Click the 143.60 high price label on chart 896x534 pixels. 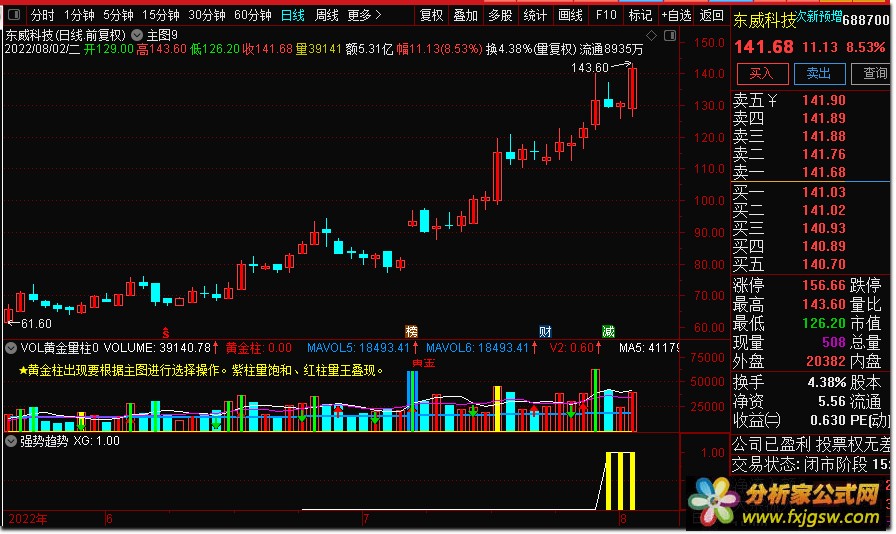(590, 68)
